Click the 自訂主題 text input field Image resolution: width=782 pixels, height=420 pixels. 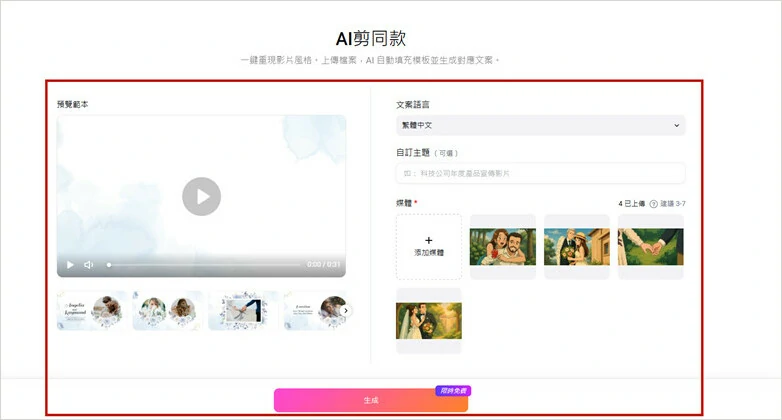(541, 173)
